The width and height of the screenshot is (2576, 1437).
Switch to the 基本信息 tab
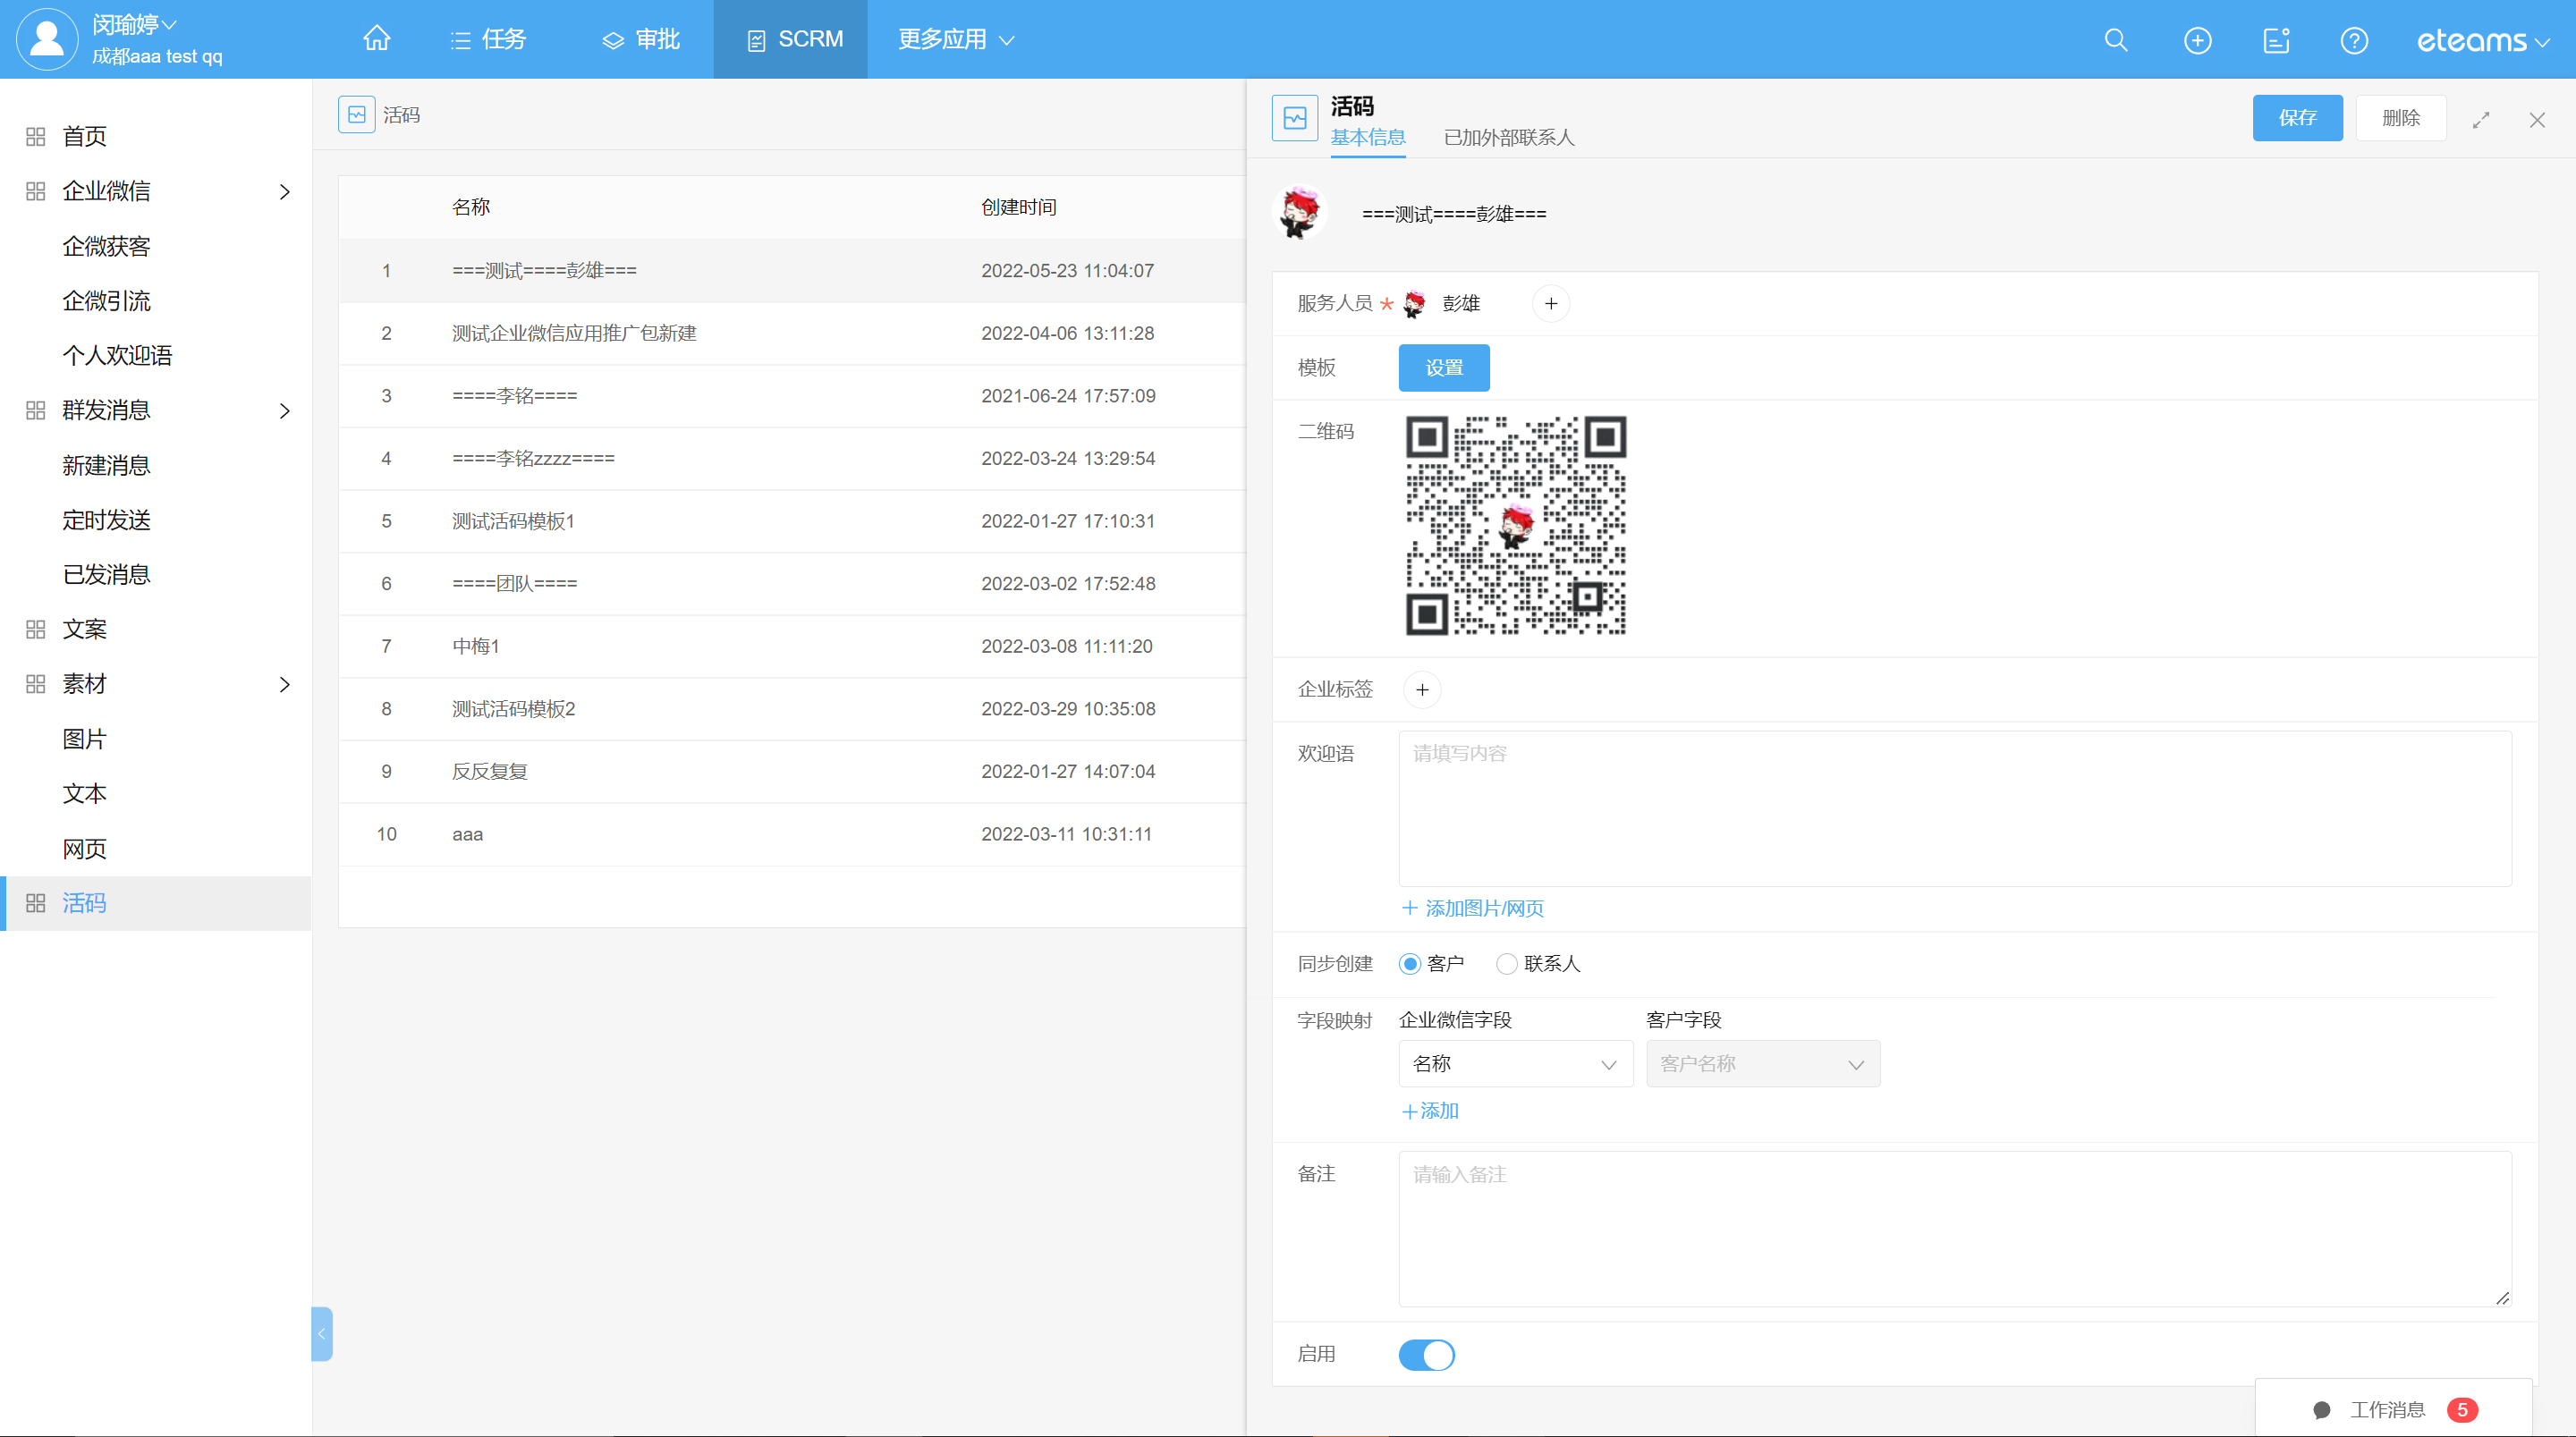pyautogui.click(x=1368, y=137)
